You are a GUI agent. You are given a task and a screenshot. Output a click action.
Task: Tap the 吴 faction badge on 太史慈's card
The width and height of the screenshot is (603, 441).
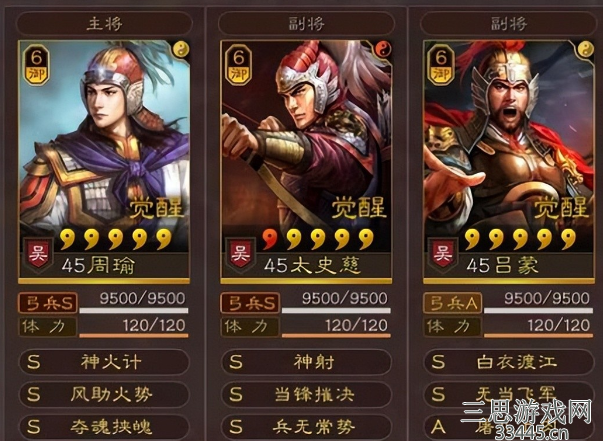click(240, 255)
